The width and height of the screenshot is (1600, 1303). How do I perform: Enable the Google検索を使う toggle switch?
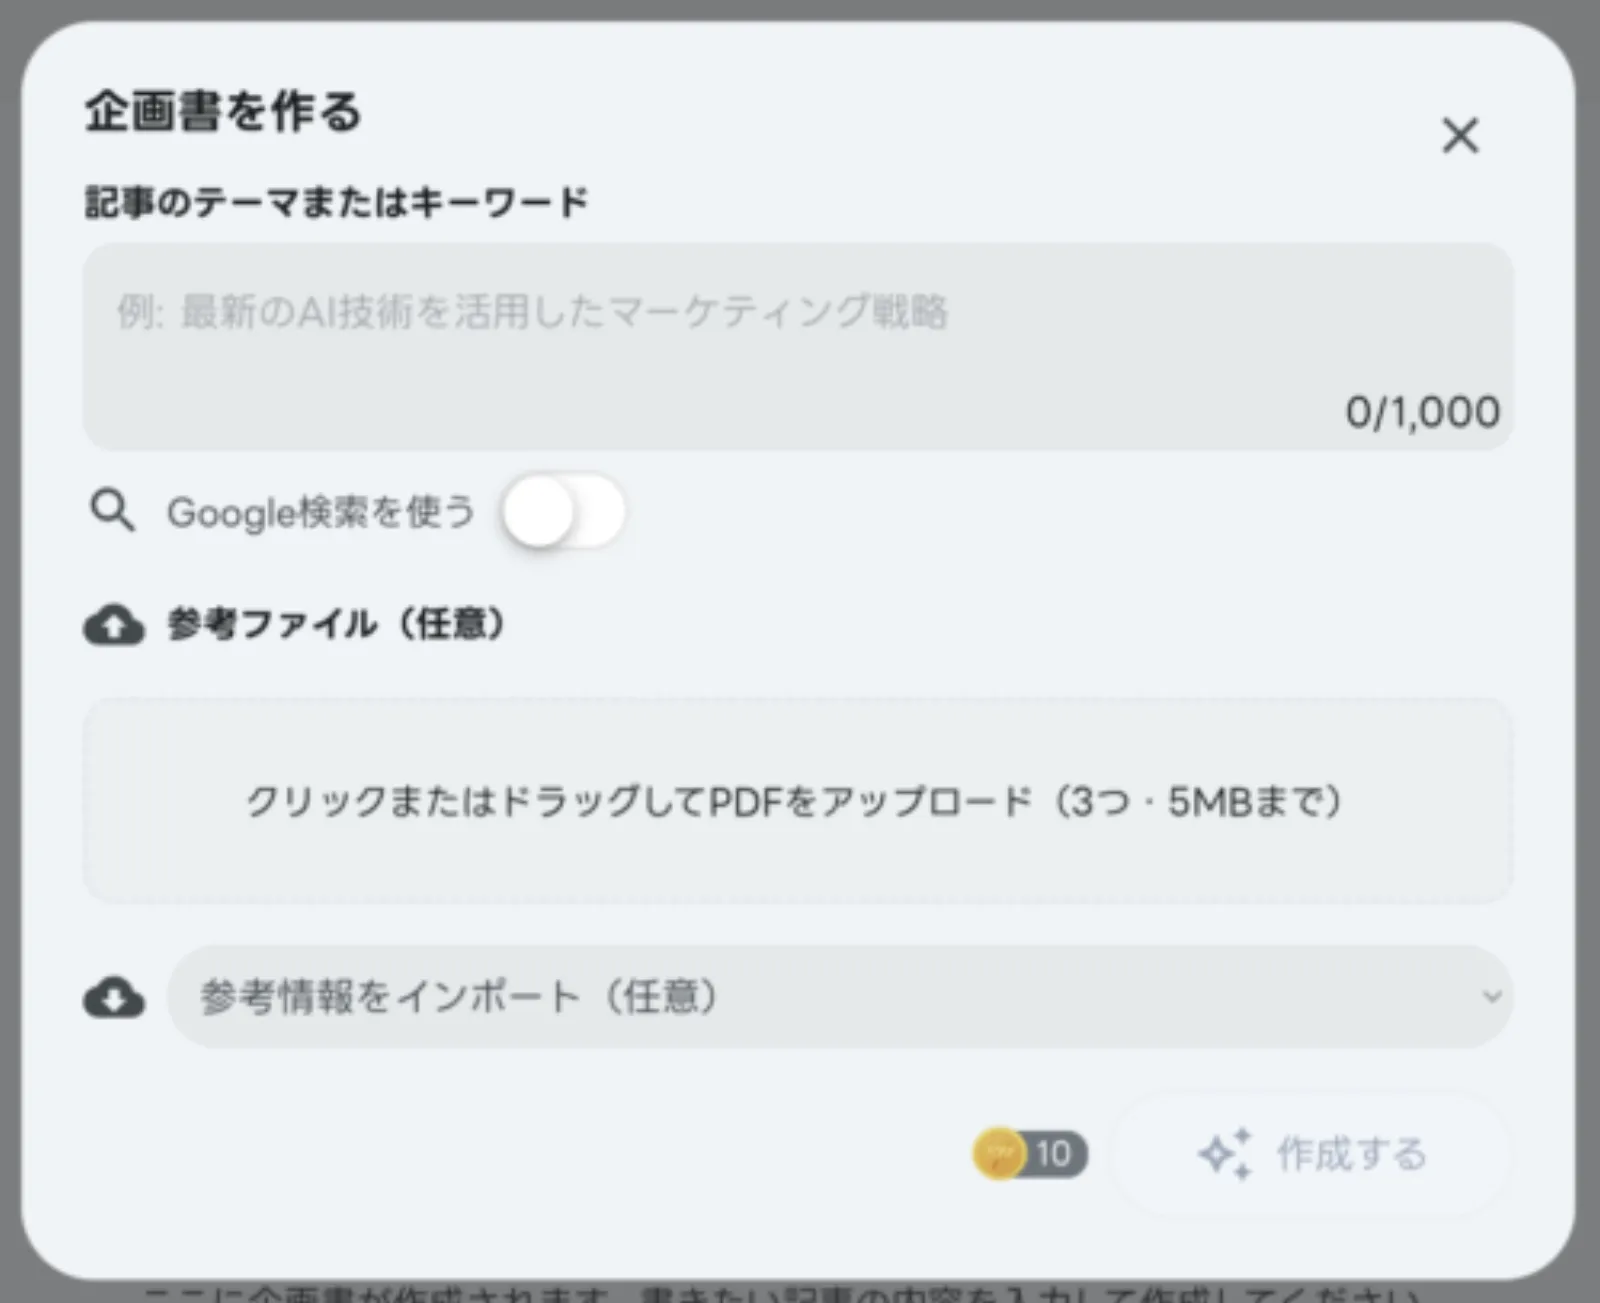pos(564,511)
